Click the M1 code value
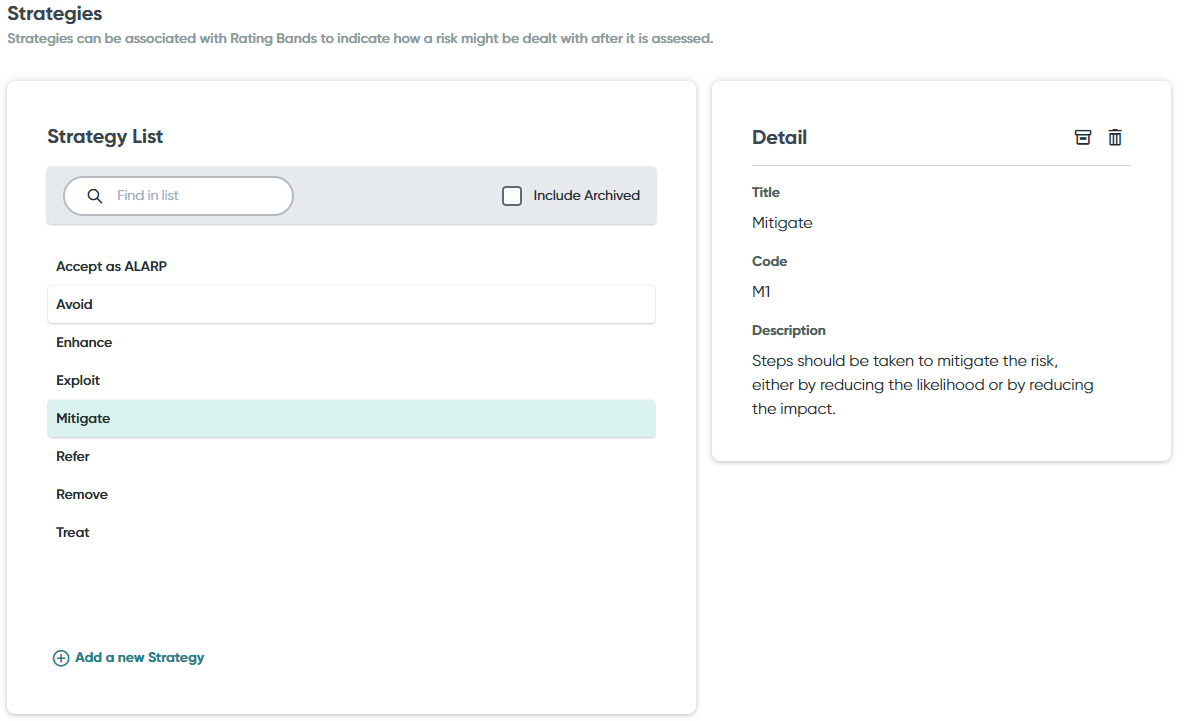The width and height of the screenshot is (1192, 721). pos(761,291)
